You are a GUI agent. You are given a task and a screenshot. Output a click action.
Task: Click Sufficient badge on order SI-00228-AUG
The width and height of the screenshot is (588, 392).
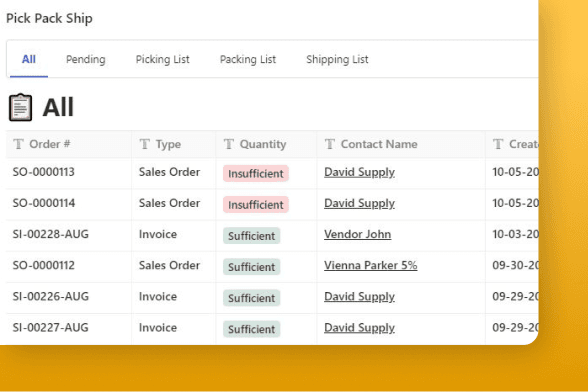(x=252, y=236)
